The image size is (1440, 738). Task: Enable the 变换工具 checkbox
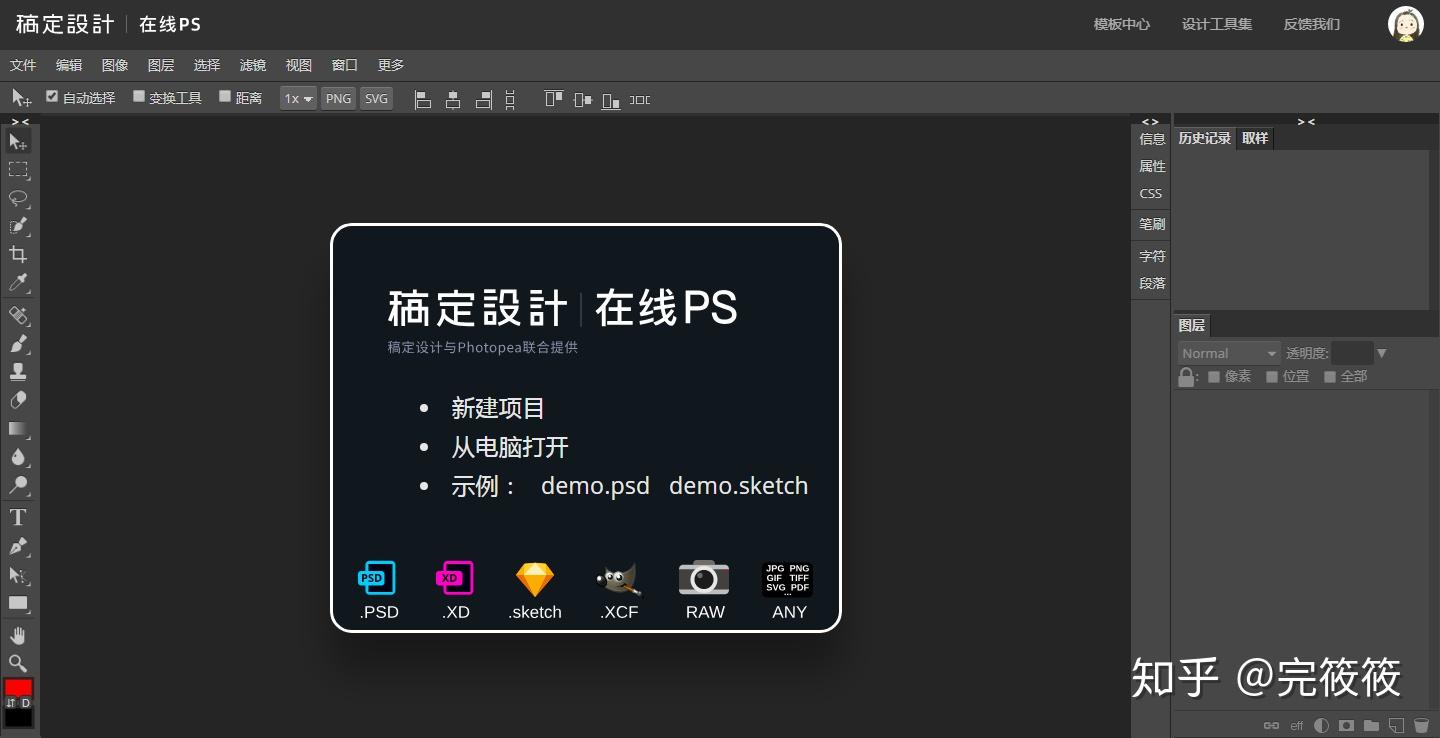[x=139, y=97]
